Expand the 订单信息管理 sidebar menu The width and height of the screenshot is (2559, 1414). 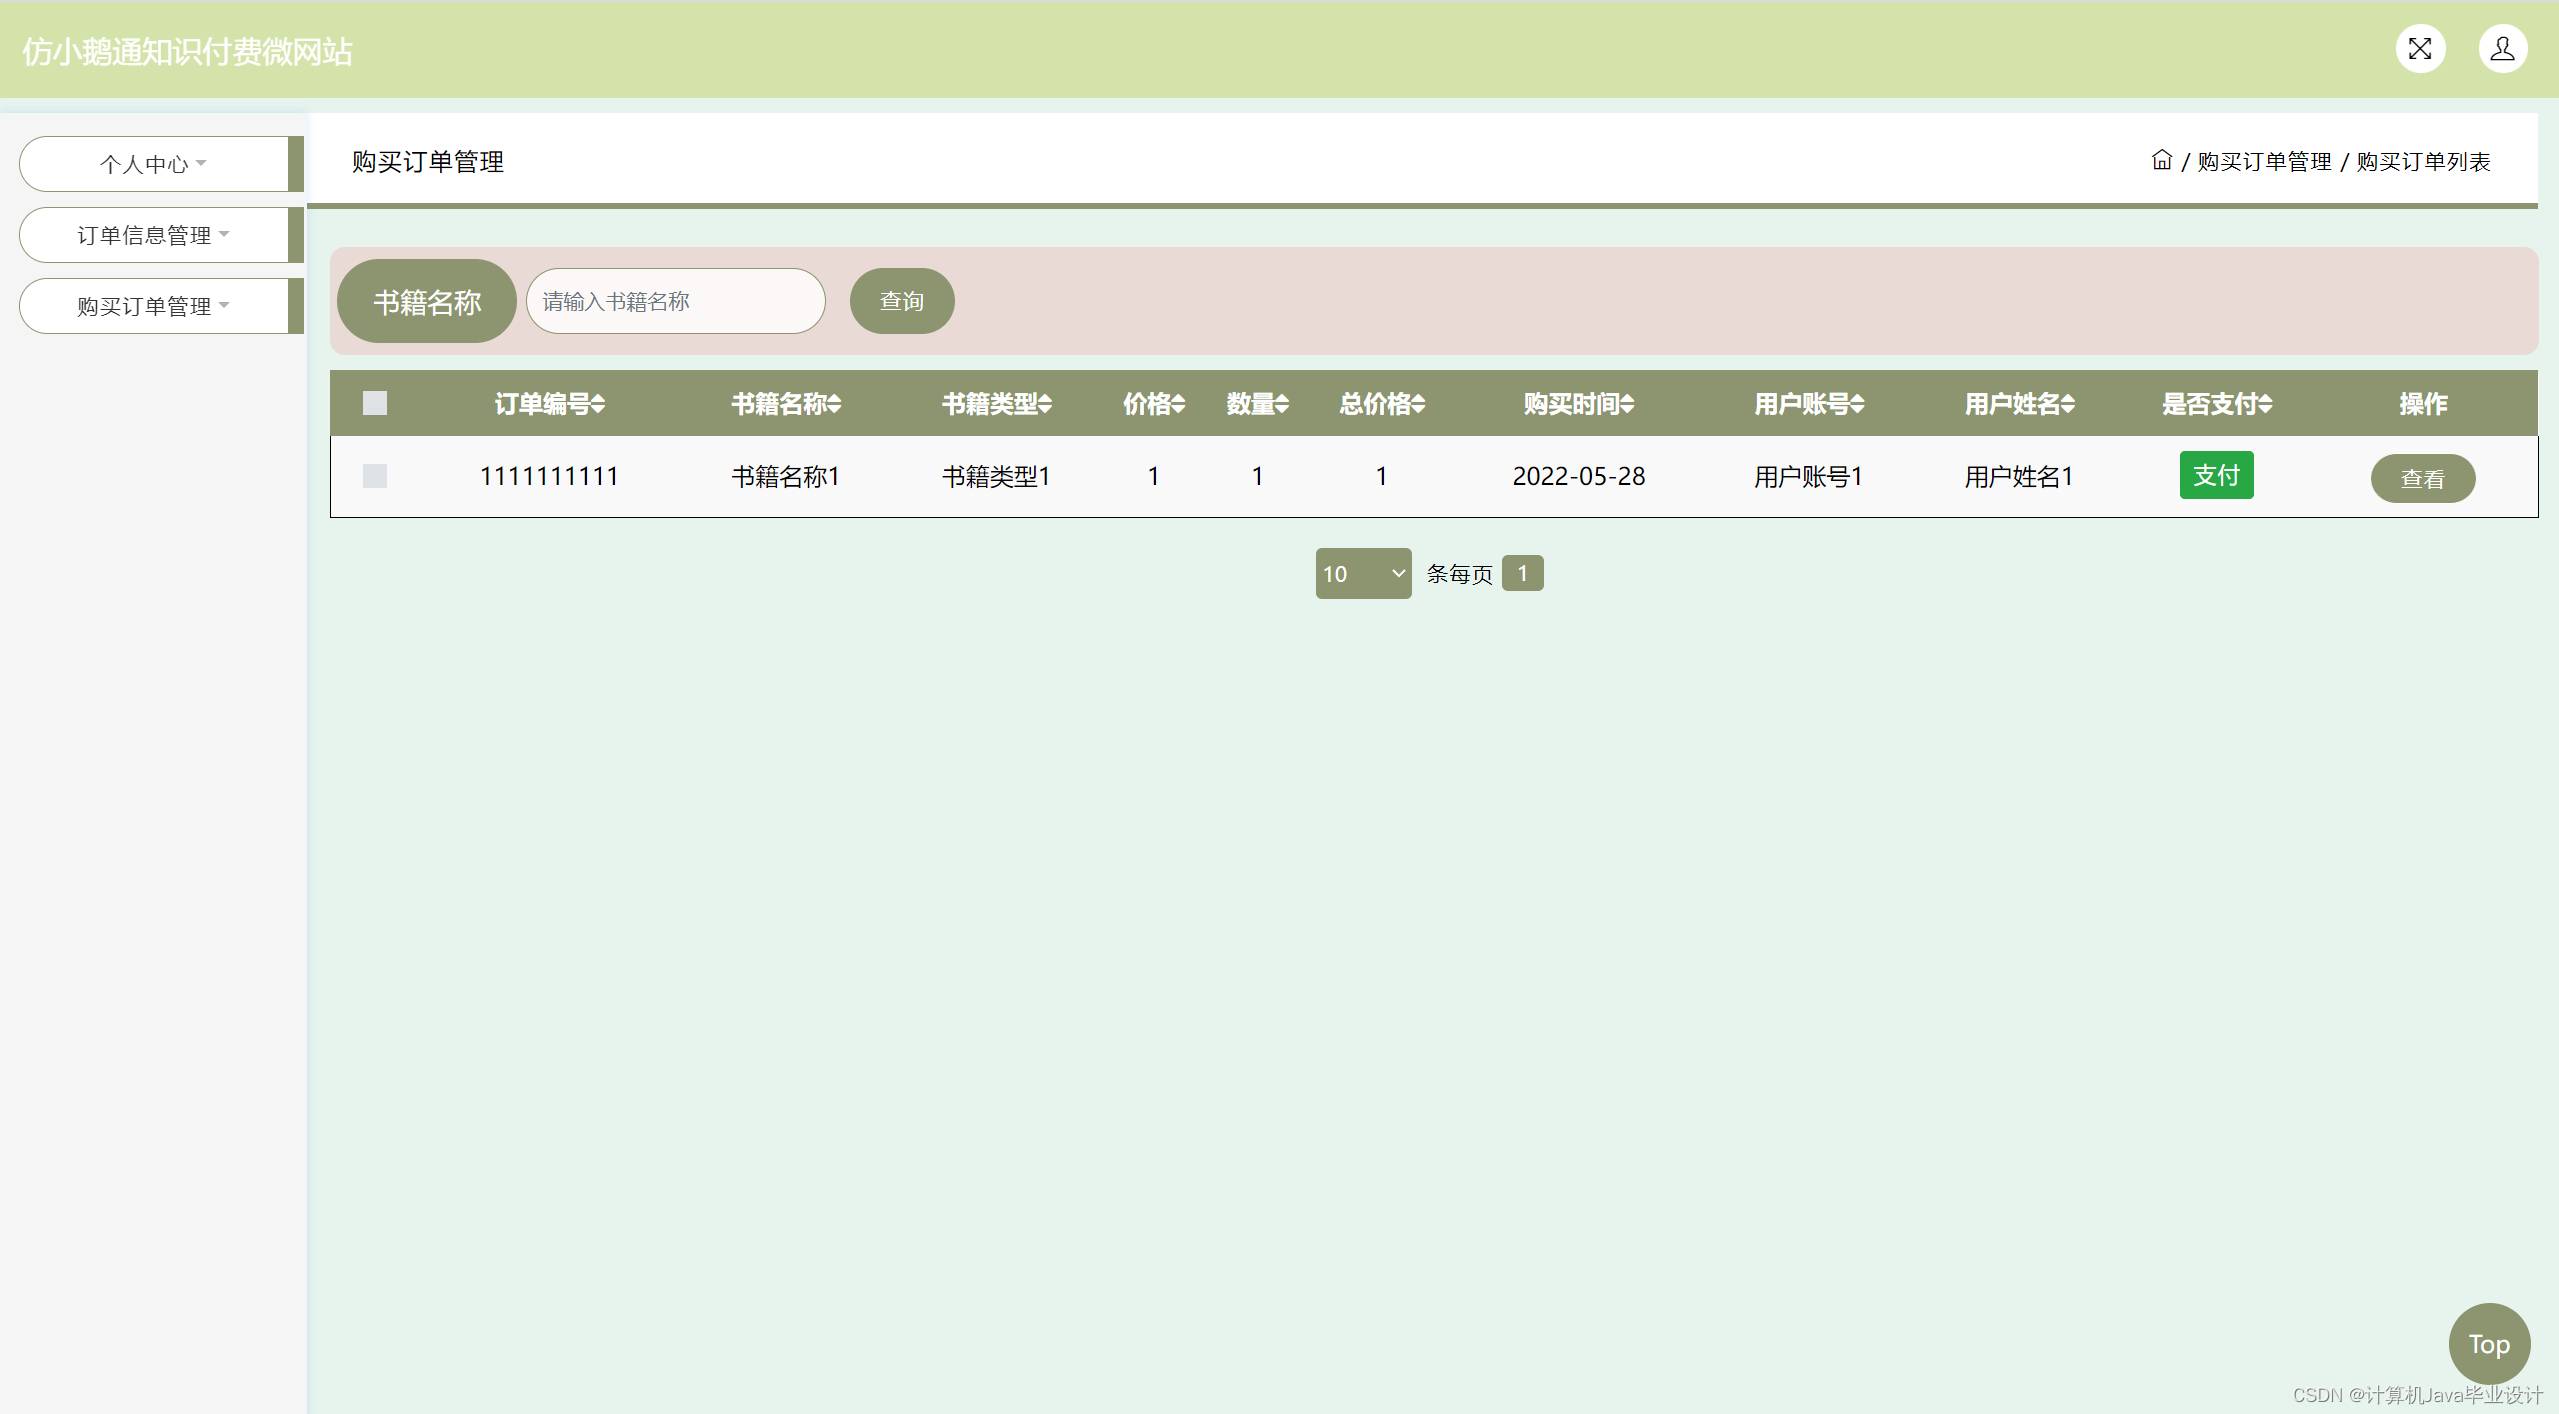153,235
